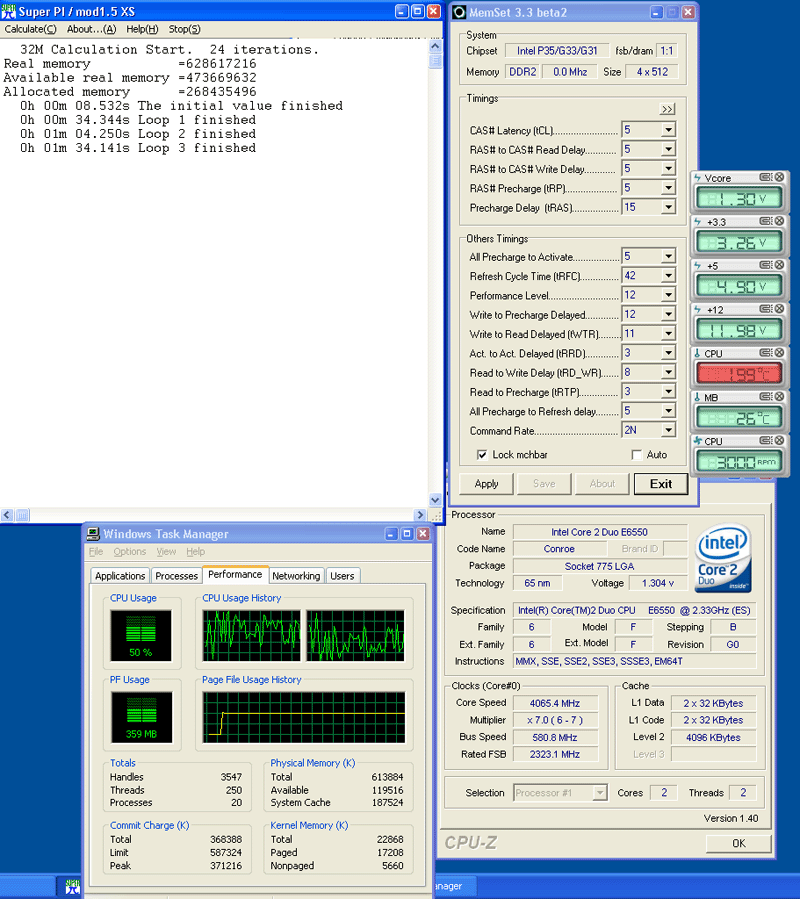Expand more timings with the >> button
The width and height of the screenshot is (800, 899).
click(x=667, y=109)
